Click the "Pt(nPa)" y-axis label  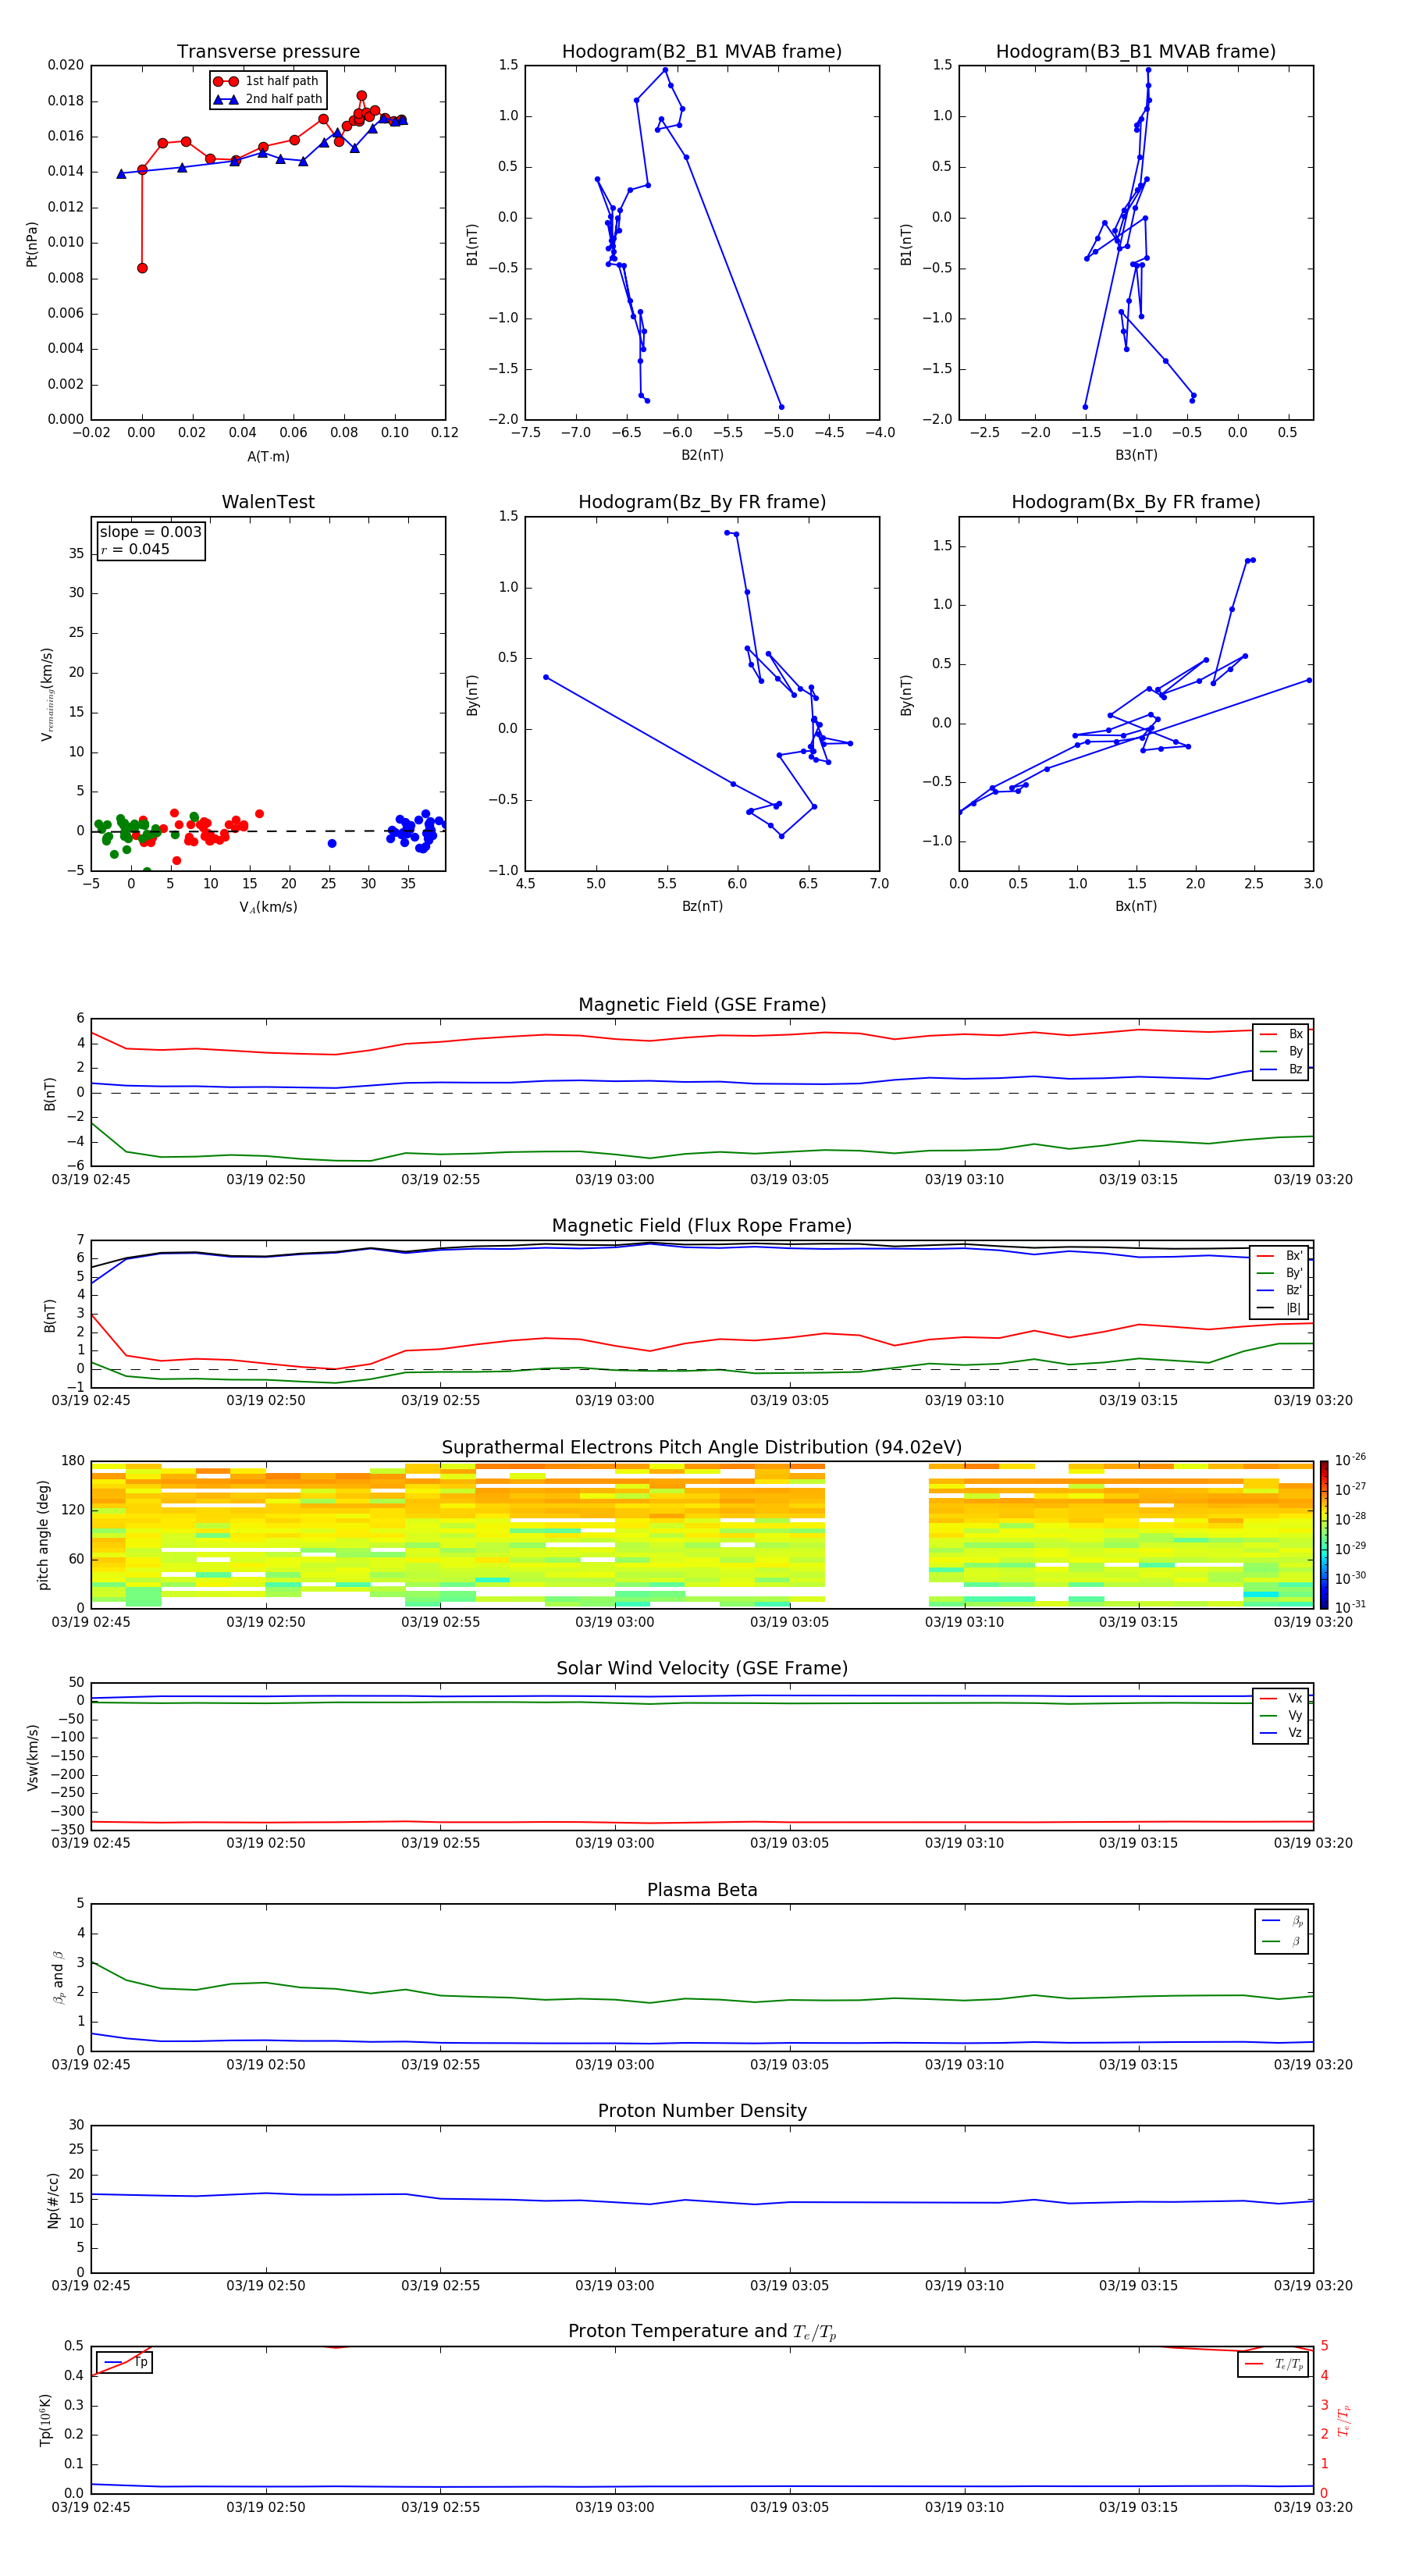[32, 244]
